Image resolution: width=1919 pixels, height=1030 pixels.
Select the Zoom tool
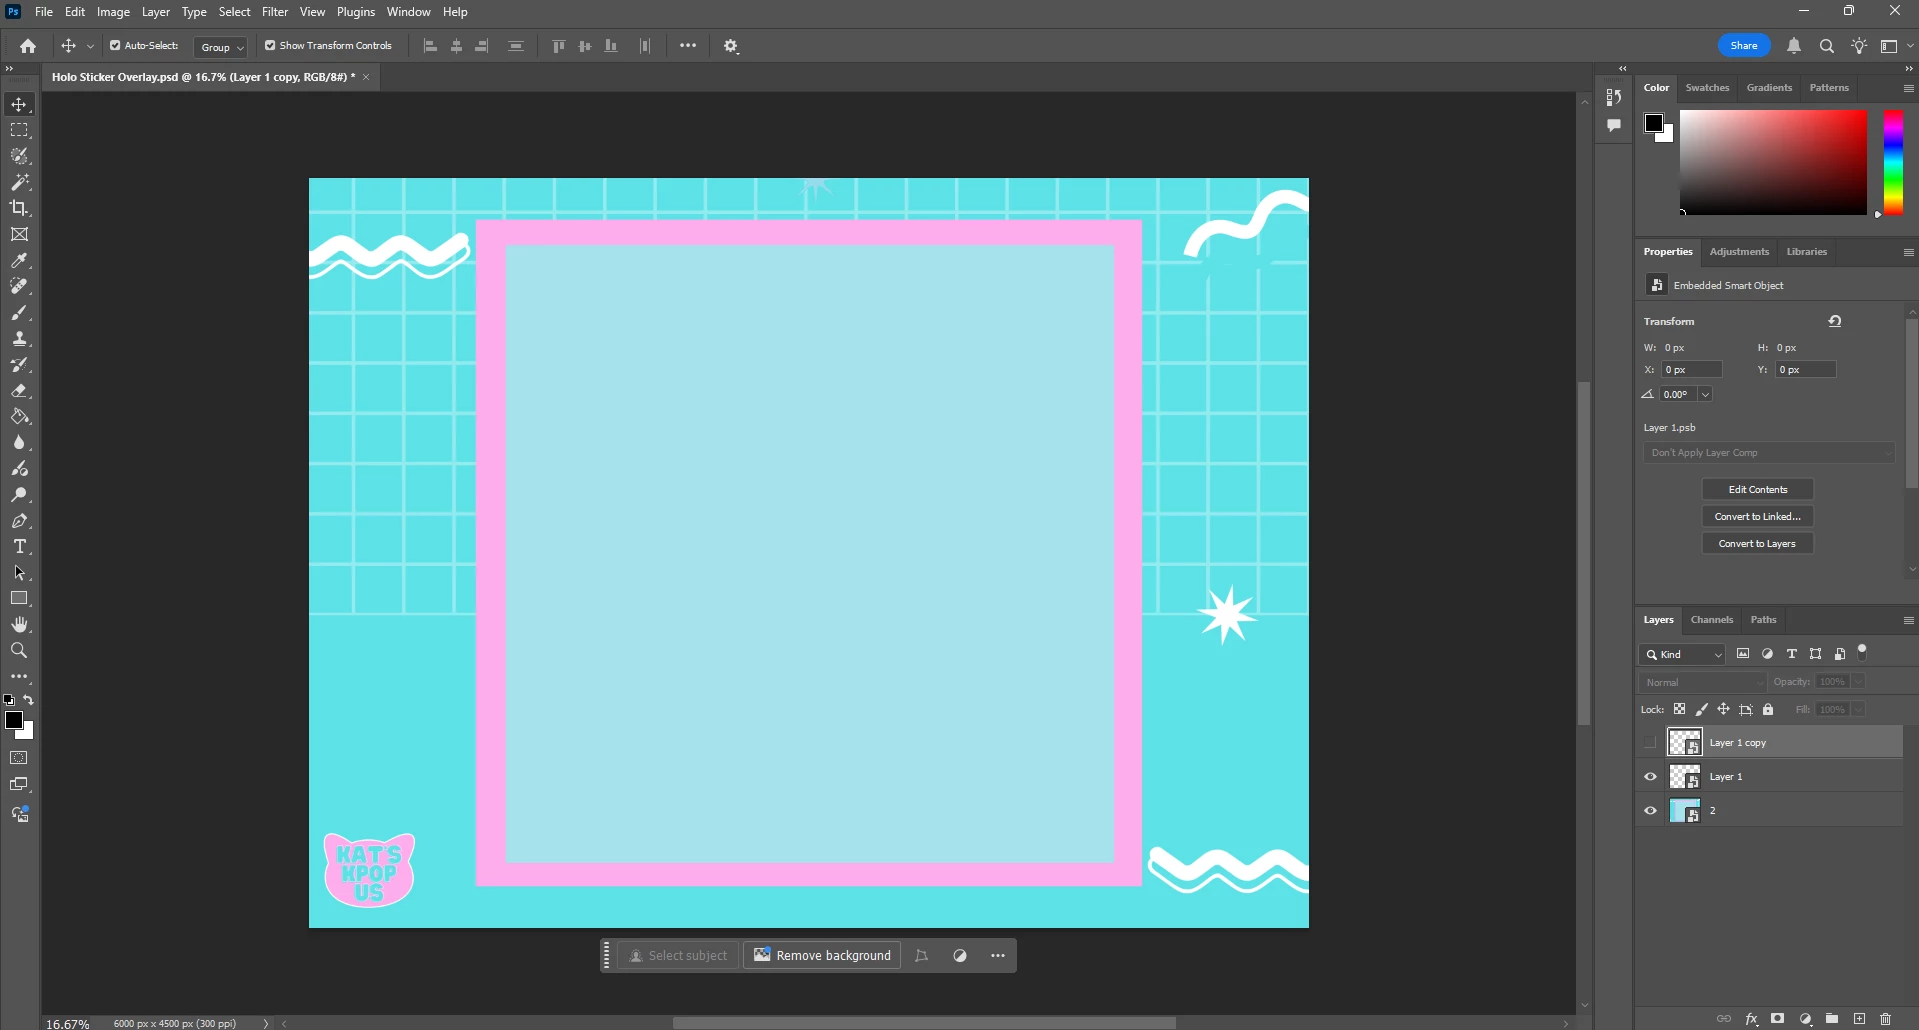[19, 651]
